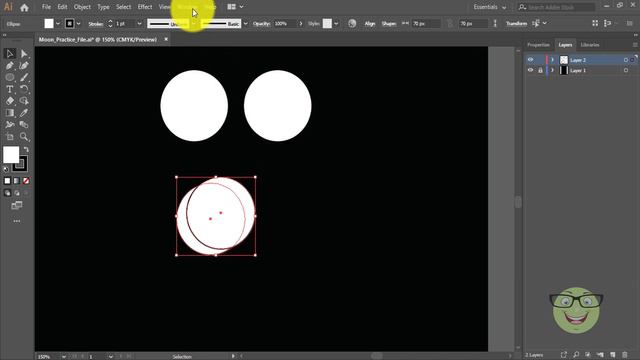Open the Type menu

[103, 7]
